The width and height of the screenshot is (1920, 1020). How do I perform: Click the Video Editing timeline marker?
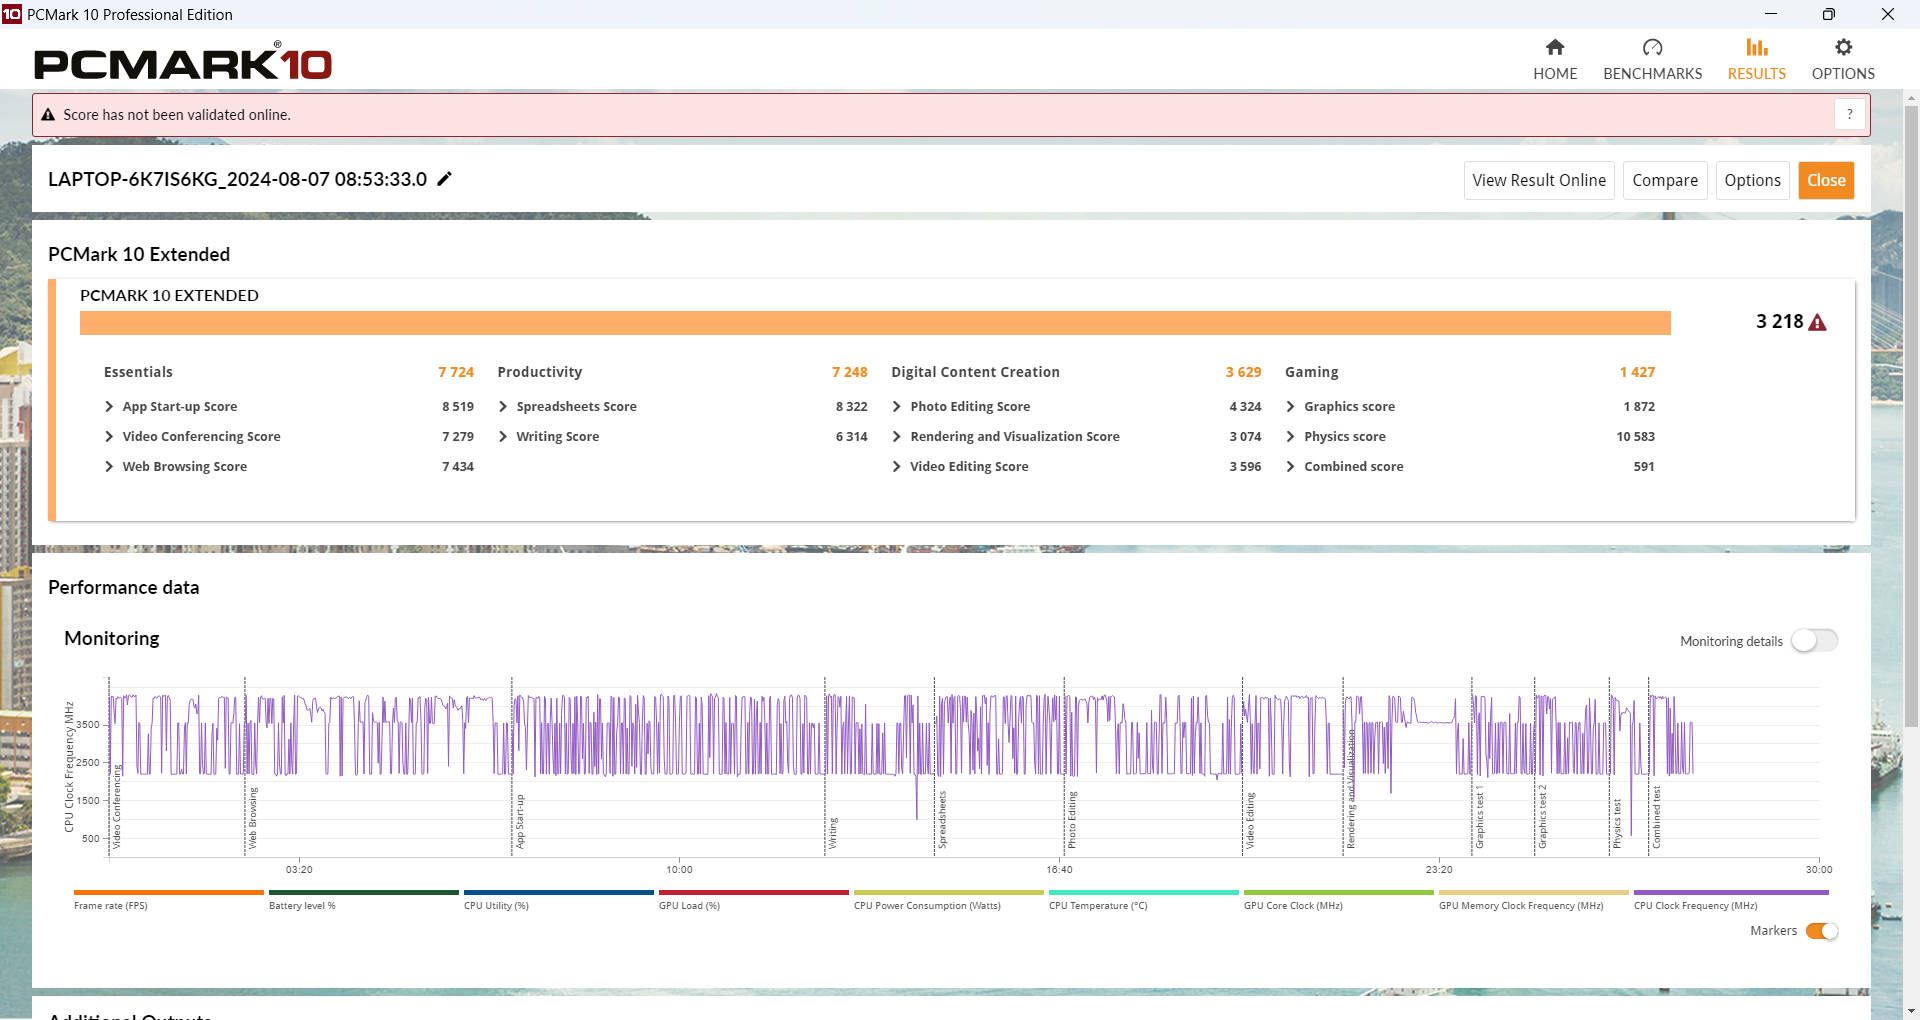(1250, 820)
